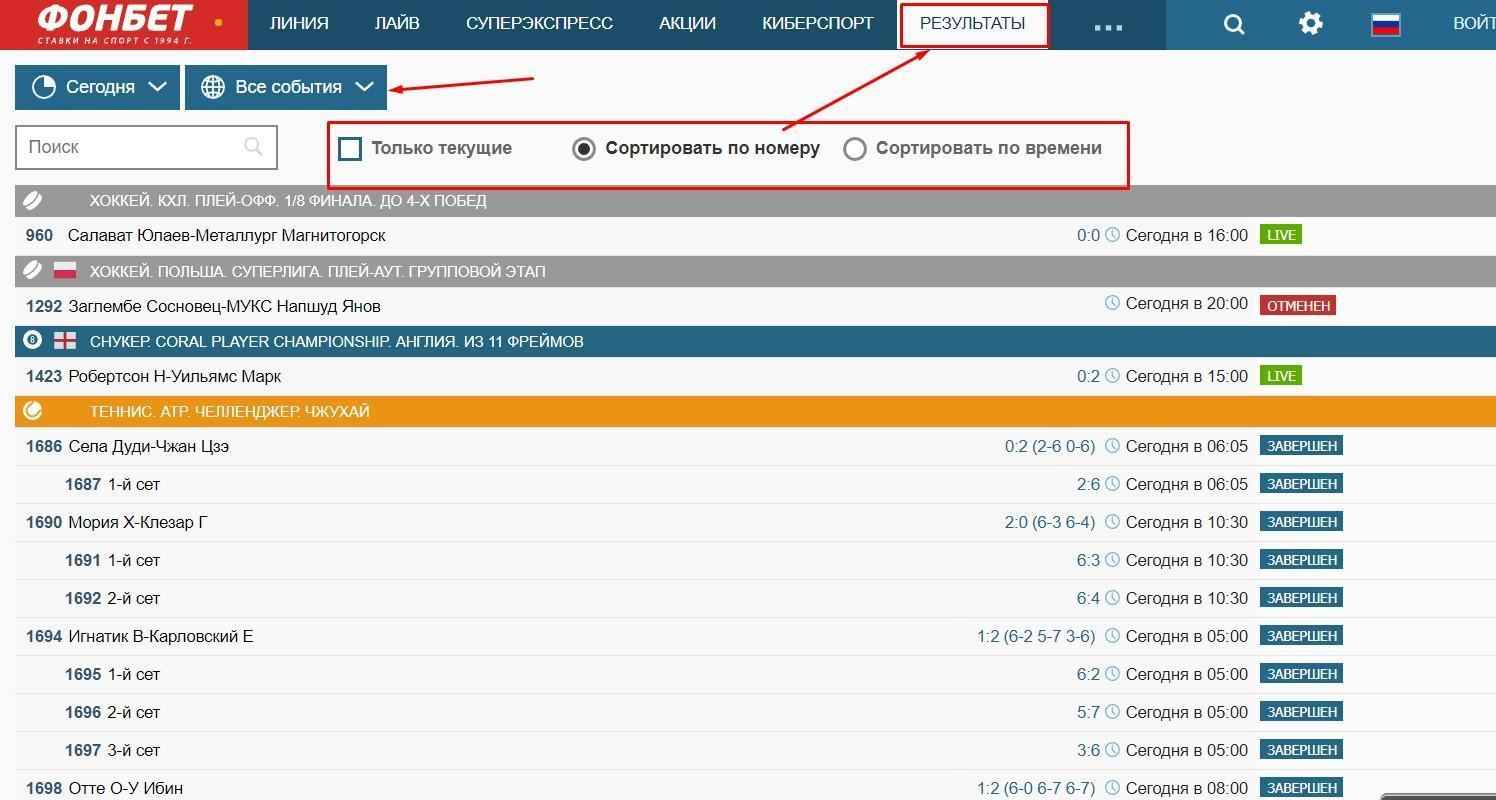Click the ОТМЕНЕН badge for Заглембе match
The height and width of the screenshot is (800, 1496).
tap(1298, 305)
